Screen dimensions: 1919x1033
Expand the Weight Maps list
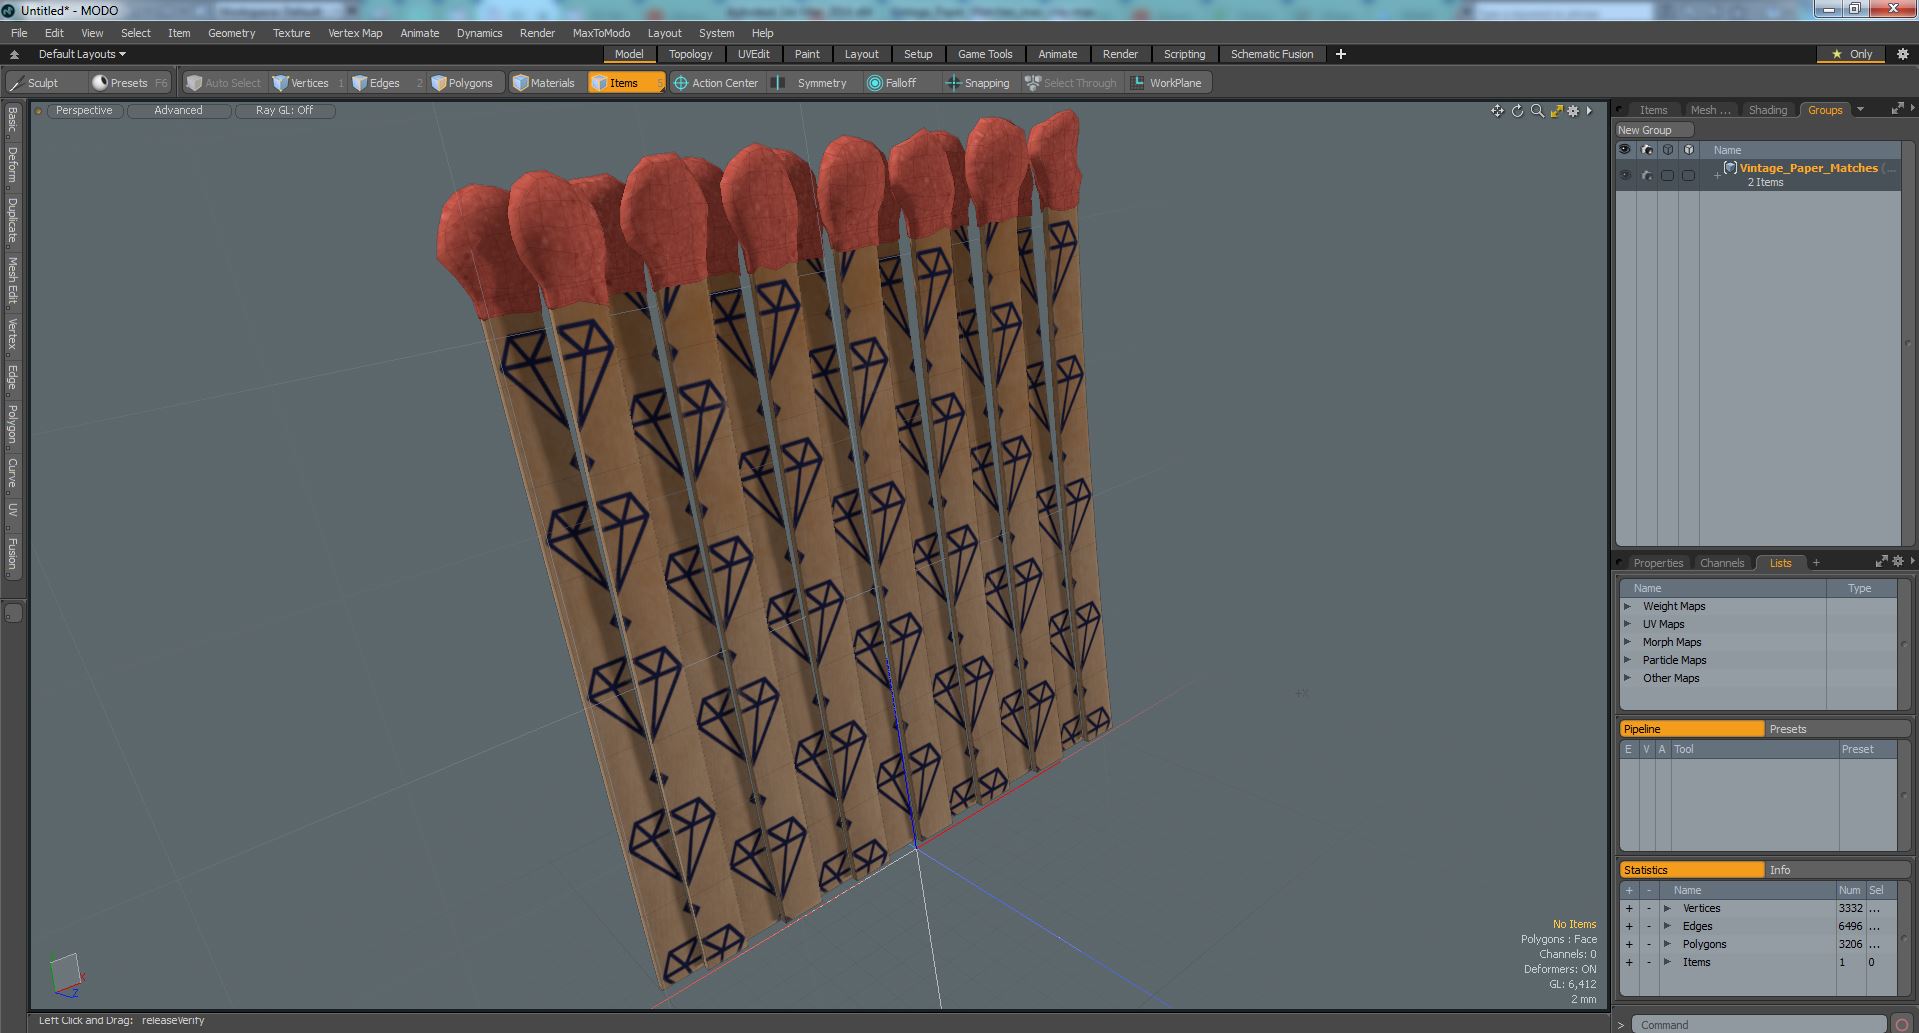[1627, 606]
